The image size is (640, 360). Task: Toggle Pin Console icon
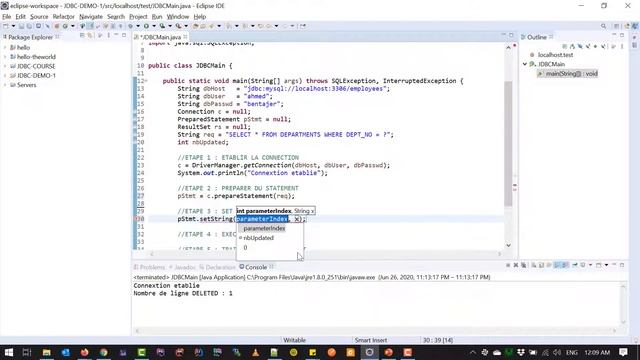(x=575, y=265)
